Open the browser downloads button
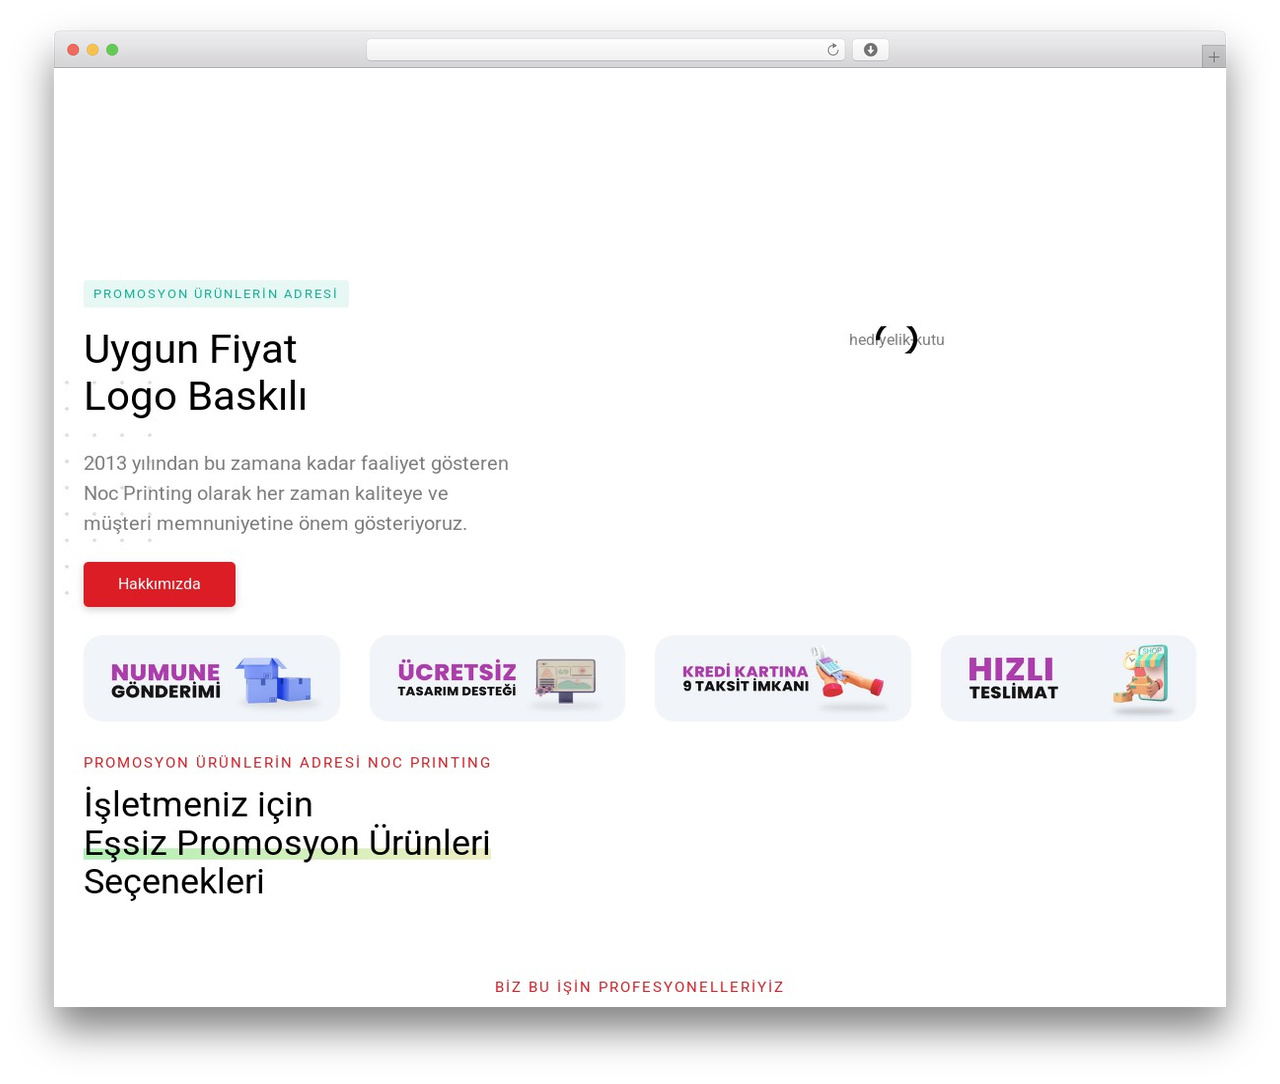 point(870,50)
